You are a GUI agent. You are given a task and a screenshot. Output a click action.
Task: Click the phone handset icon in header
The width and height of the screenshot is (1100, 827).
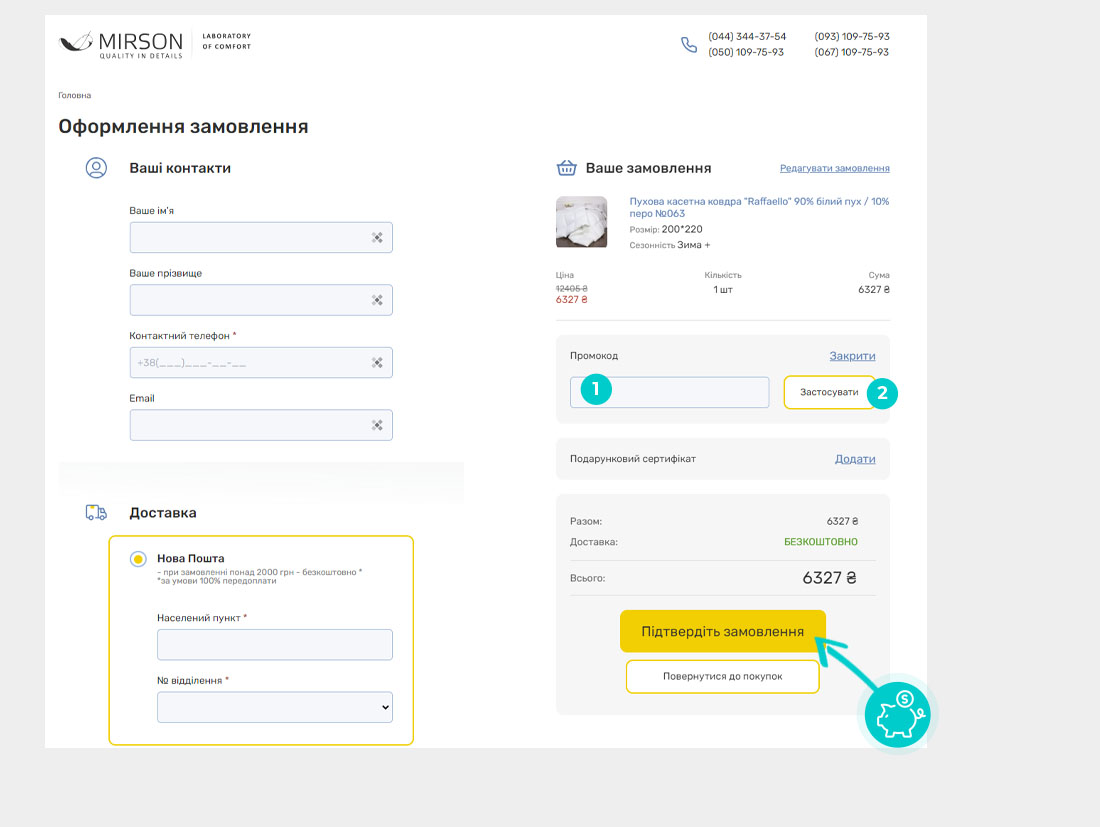(688, 45)
